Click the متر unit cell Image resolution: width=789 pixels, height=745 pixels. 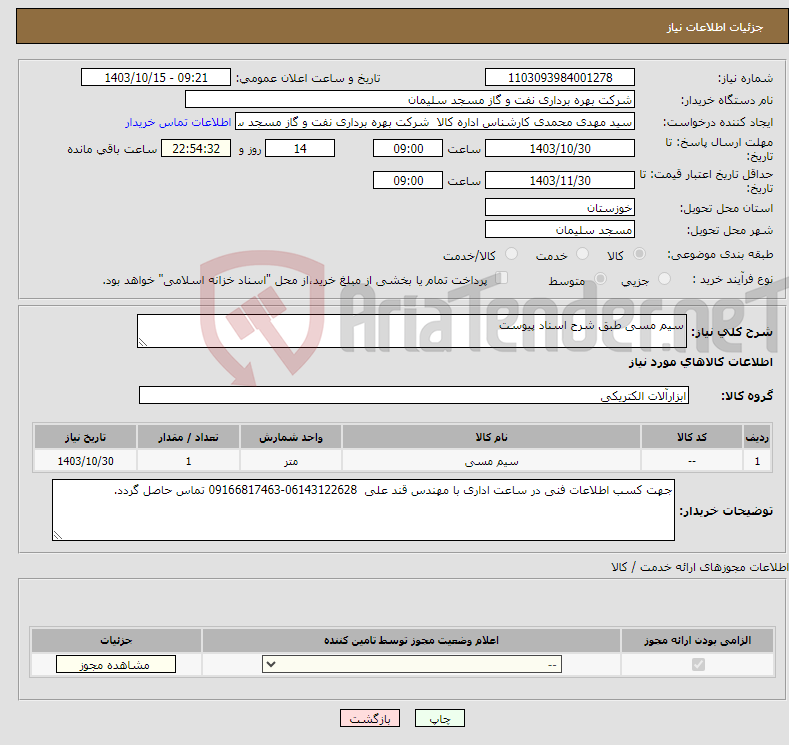291,461
